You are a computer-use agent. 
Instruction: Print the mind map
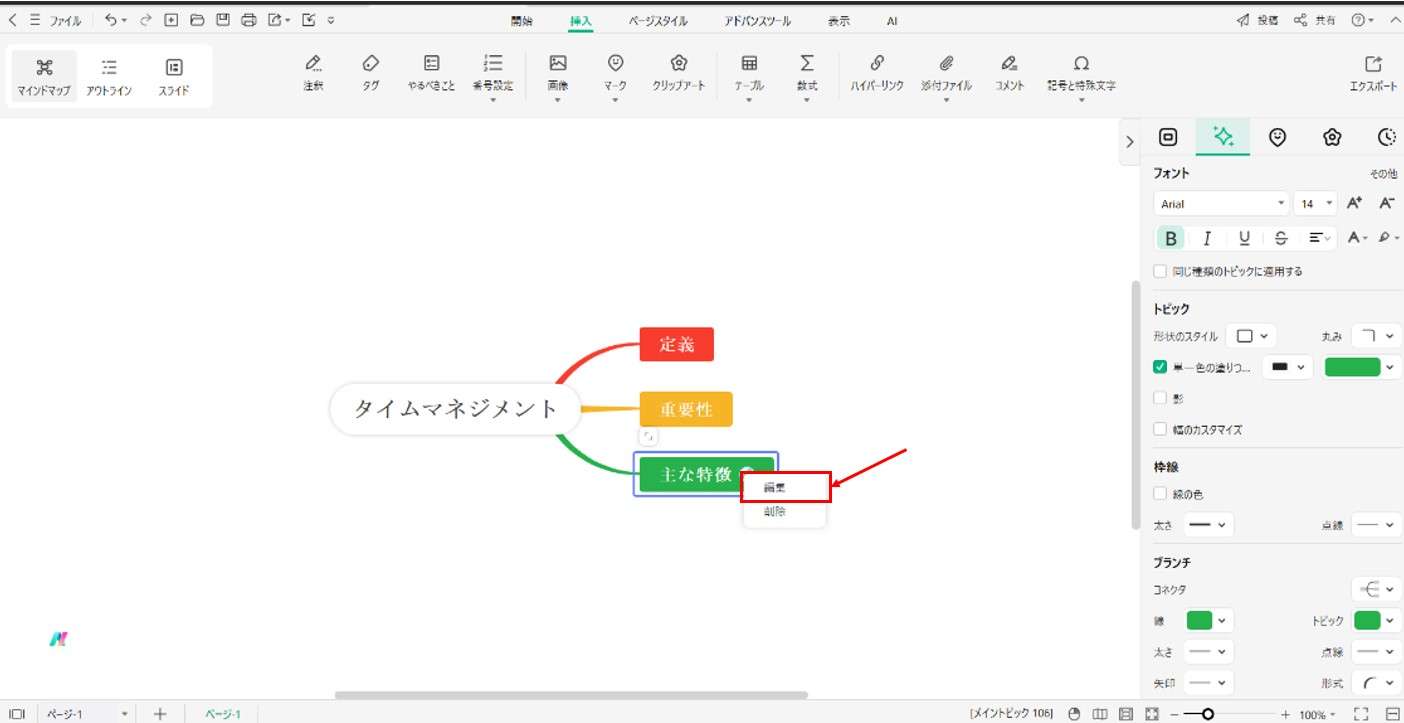[x=249, y=19]
